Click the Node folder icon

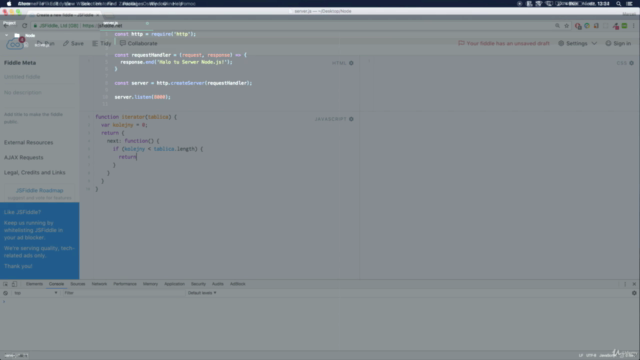17,36
